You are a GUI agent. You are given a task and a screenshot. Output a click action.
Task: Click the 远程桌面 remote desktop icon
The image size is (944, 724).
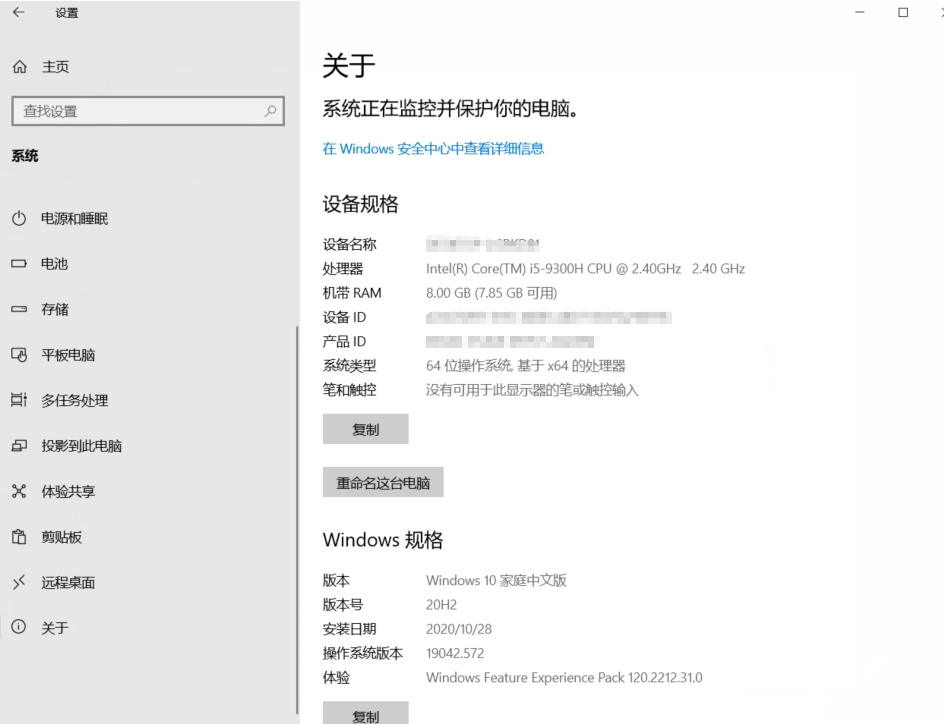[x=19, y=582]
